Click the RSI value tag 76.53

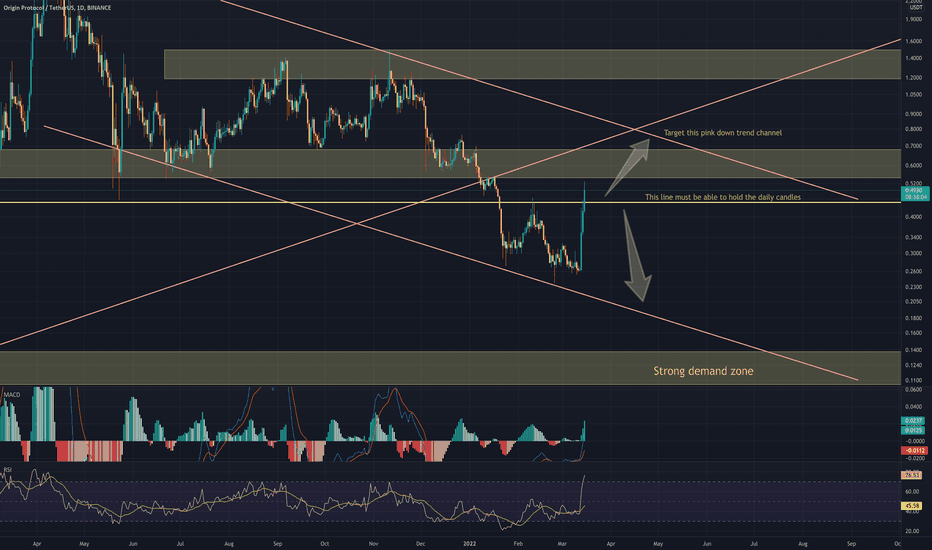coord(912,475)
